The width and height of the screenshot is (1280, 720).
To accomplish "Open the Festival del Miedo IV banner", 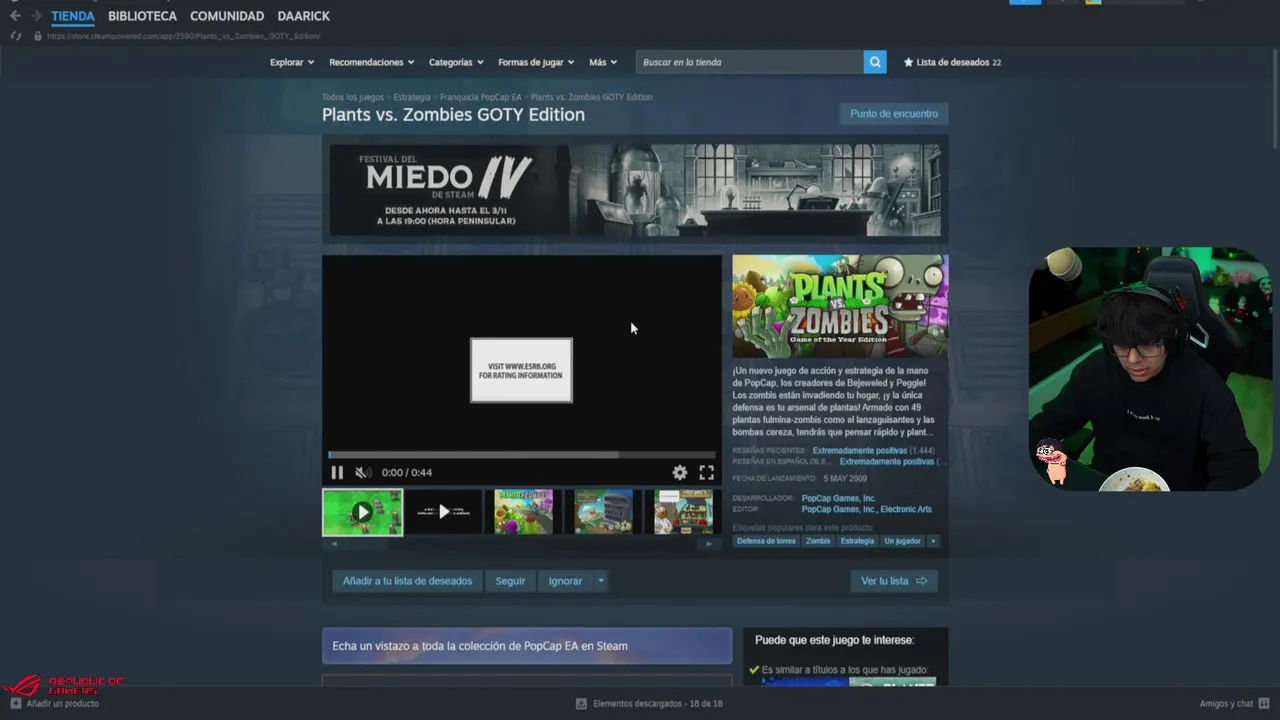I will click(x=635, y=190).
